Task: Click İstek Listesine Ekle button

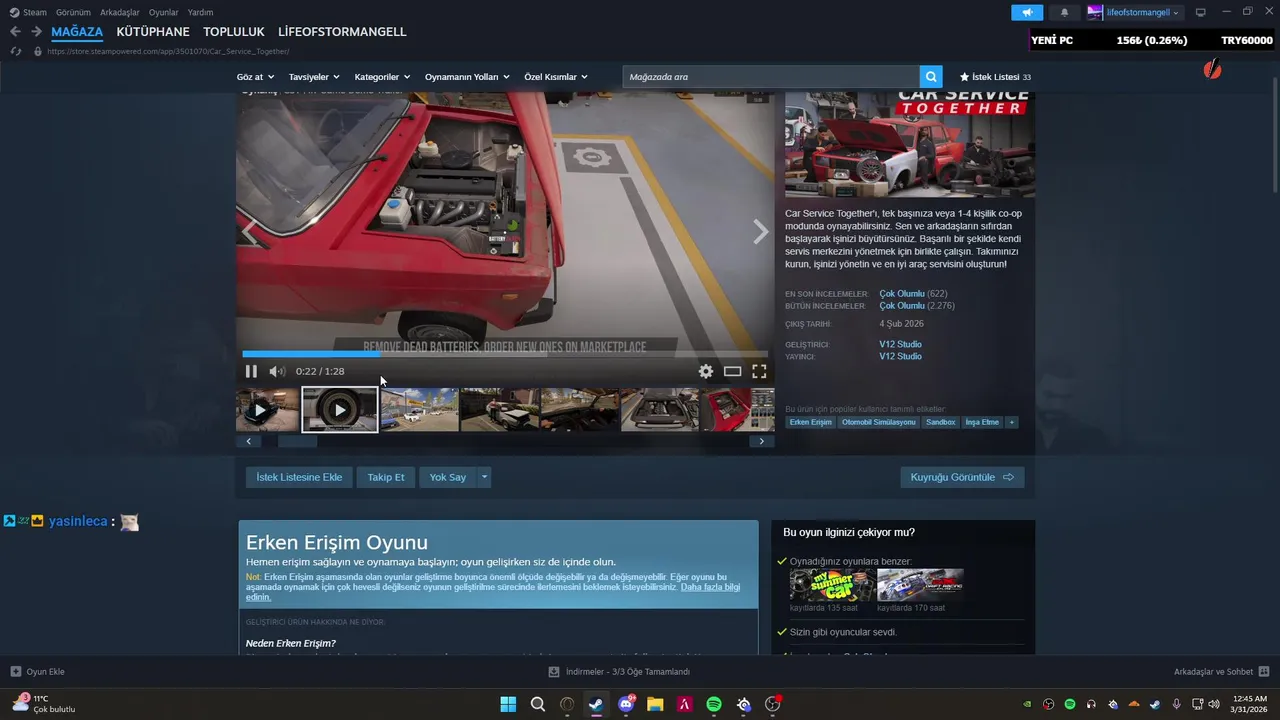Action: [299, 477]
